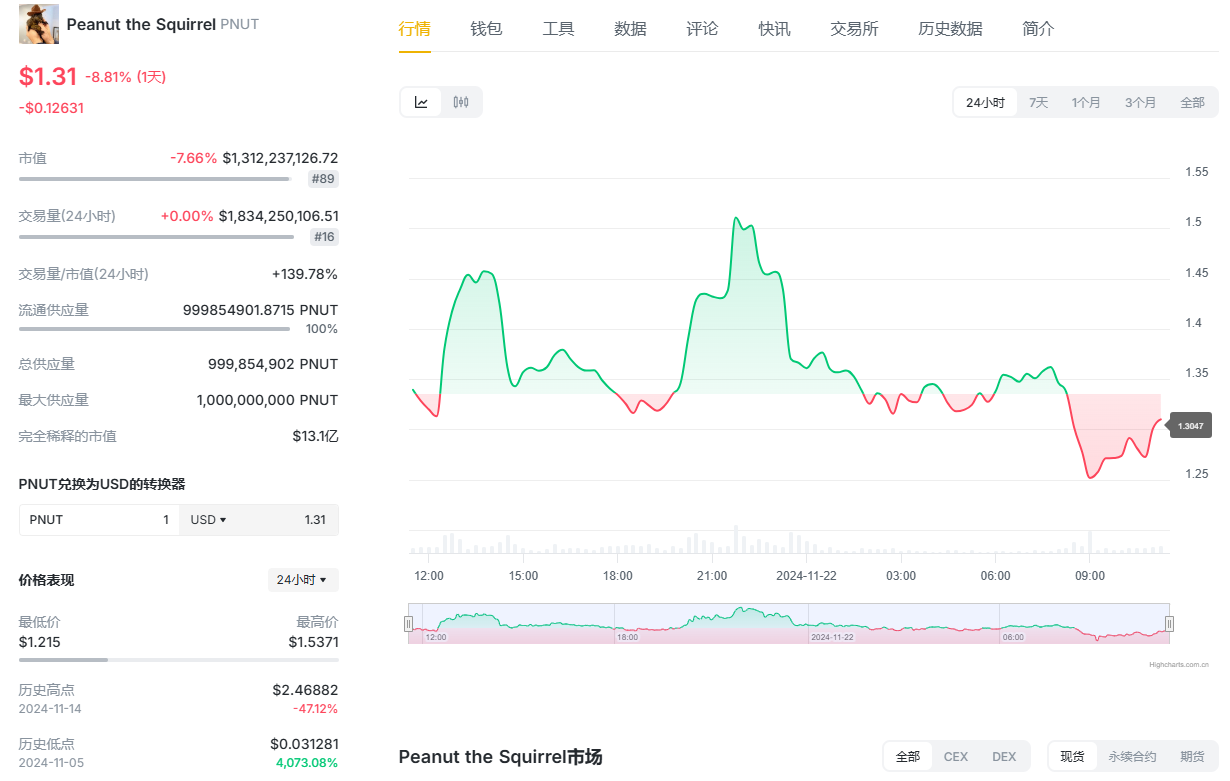Select the 3个月 chart range
Image resolution: width=1230 pixels, height=781 pixels.
click(1140, 102)
